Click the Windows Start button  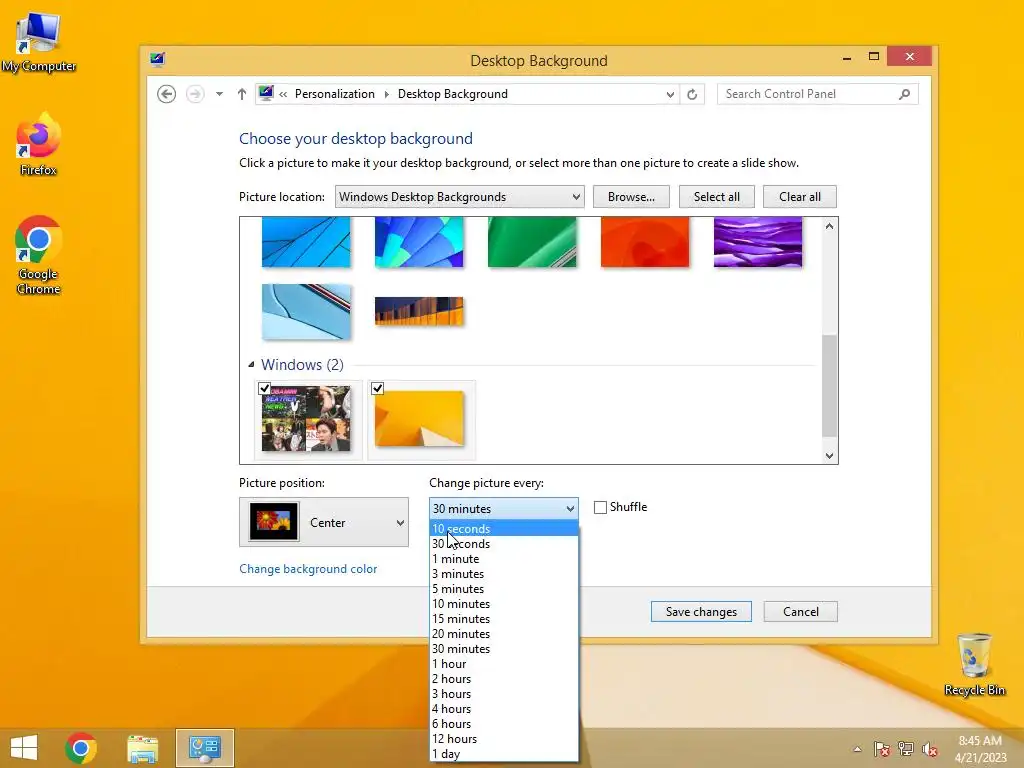(24, 748)
